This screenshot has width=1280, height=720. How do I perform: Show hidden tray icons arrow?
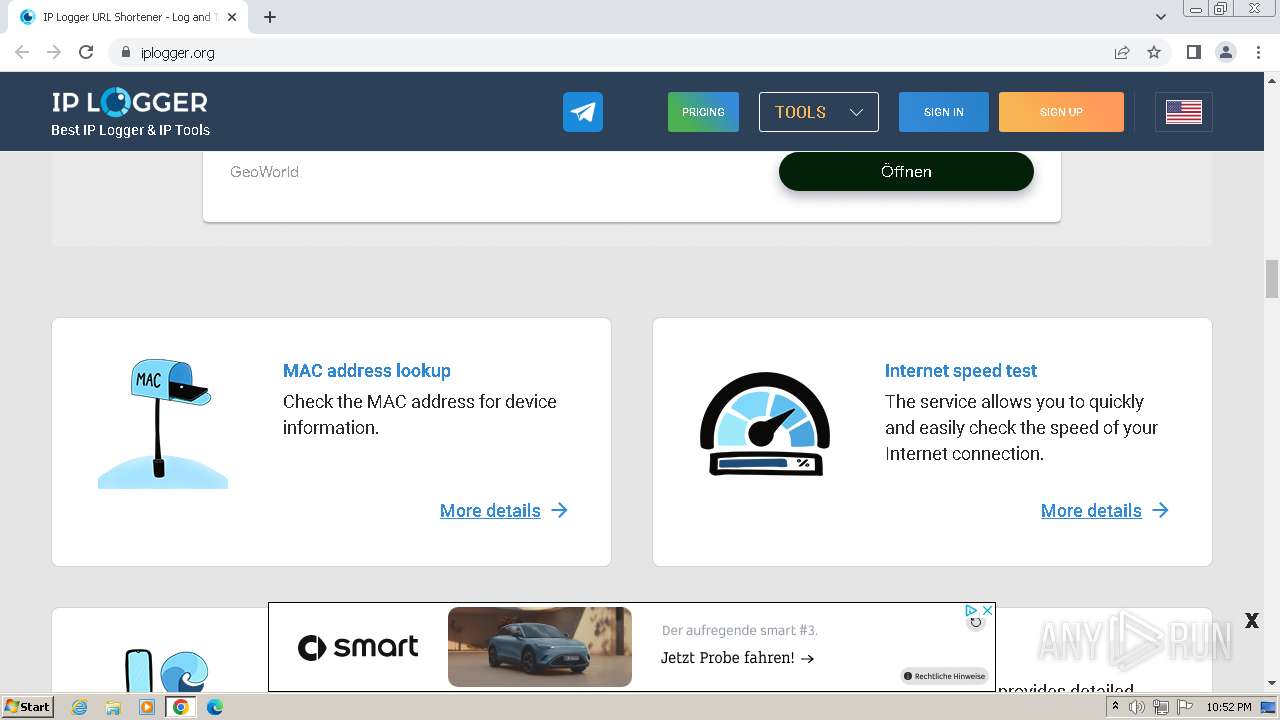tap(1115, 707)
